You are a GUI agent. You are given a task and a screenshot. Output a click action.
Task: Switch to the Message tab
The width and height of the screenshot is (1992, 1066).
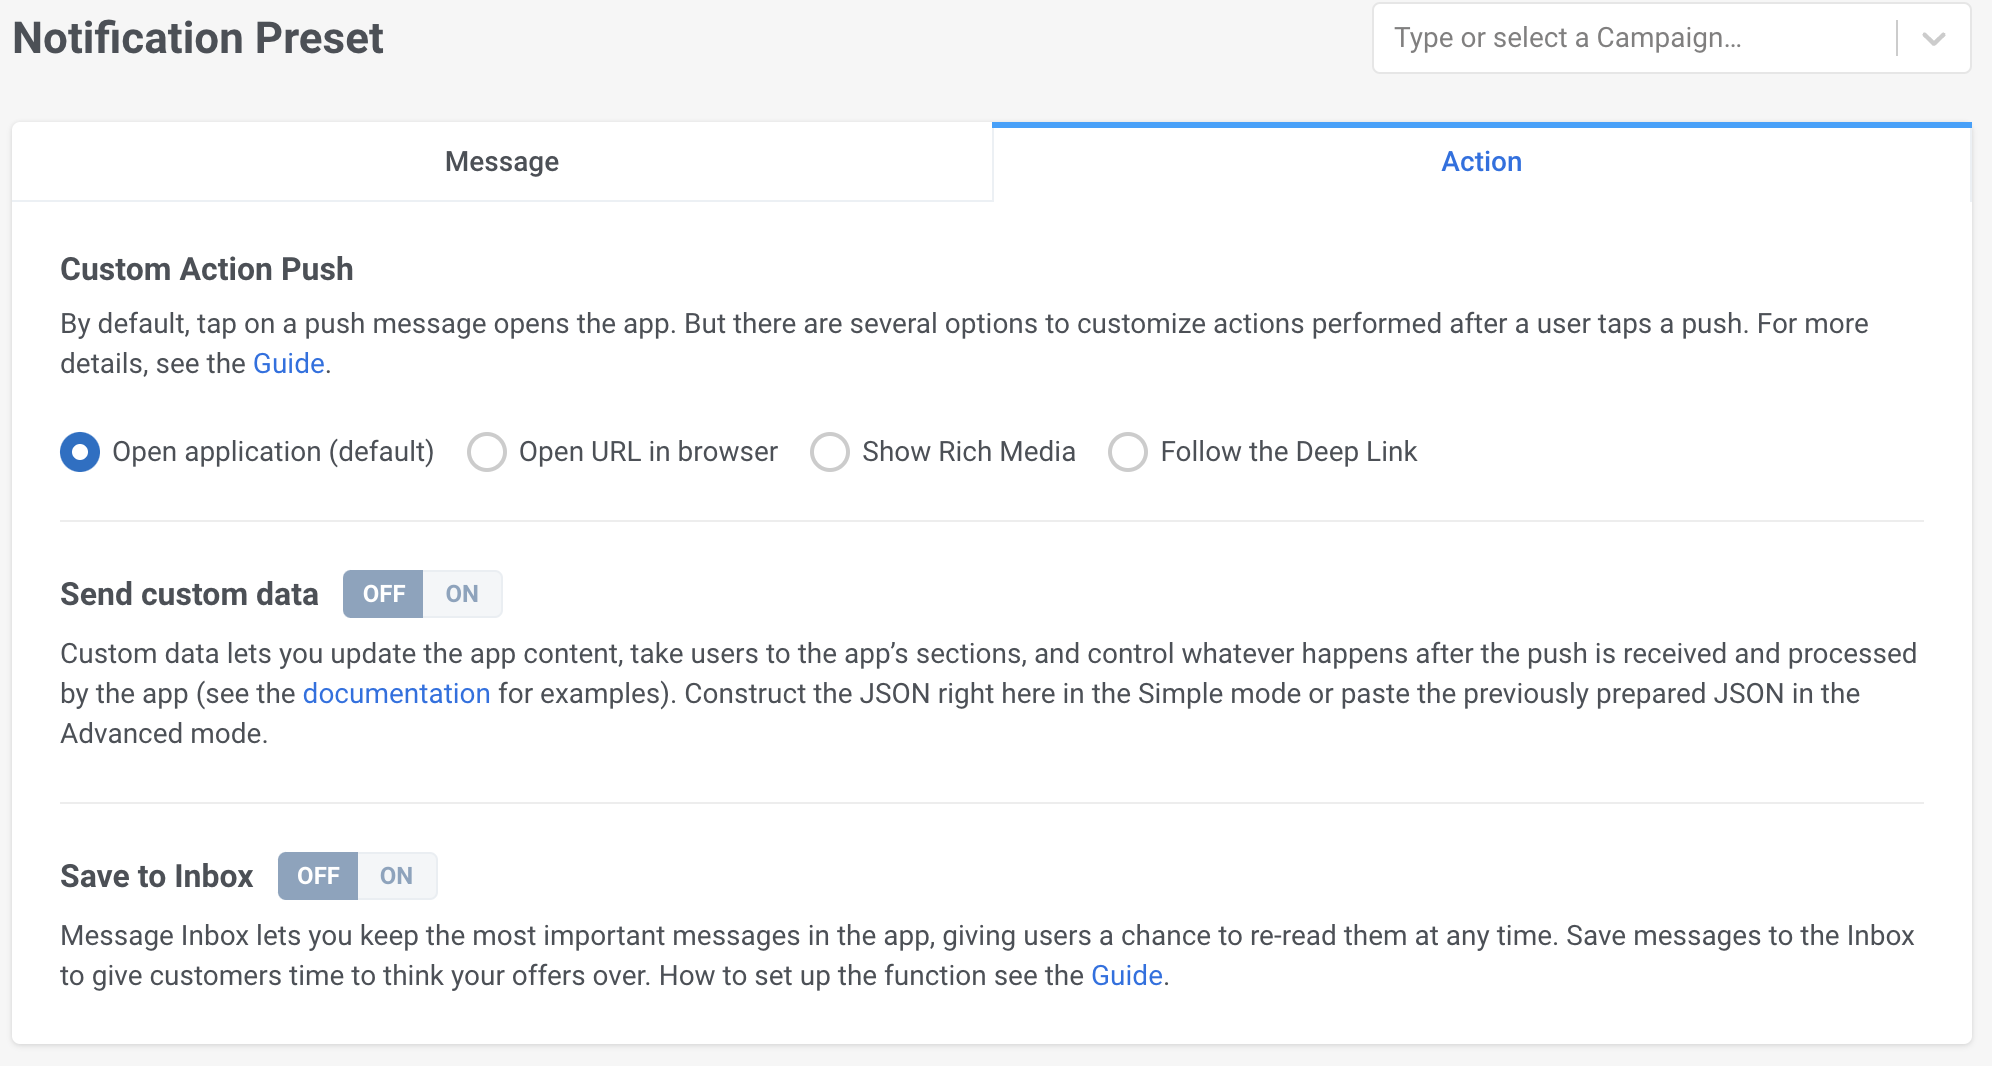tap(502, 162)
